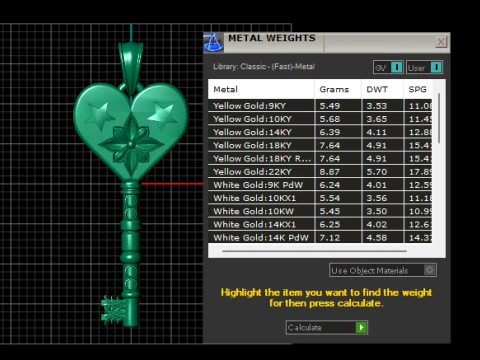Click the 5.54 grams cell
Image resolution: width=480 pixels, height=360 pixels.
(x=338, y=198)
